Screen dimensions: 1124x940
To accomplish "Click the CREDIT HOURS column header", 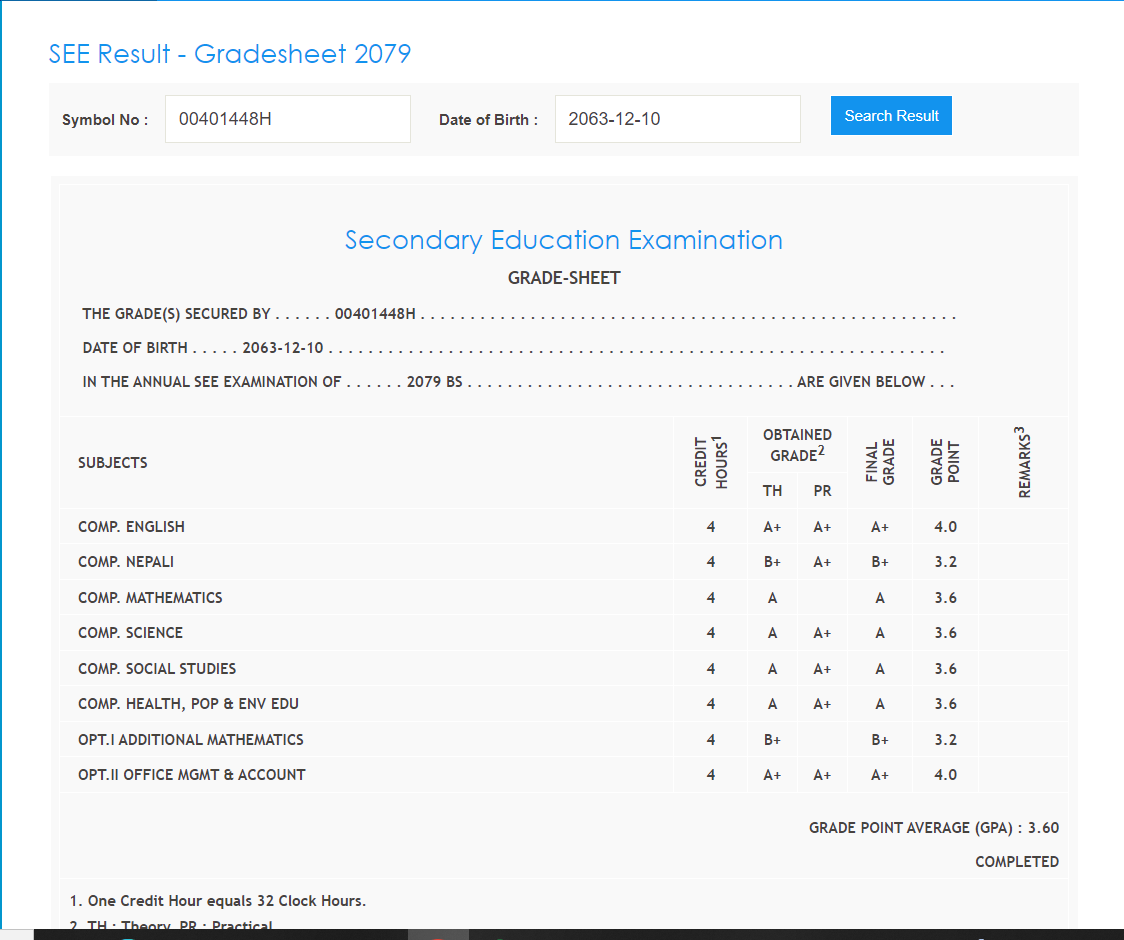I will coord(710,462).
